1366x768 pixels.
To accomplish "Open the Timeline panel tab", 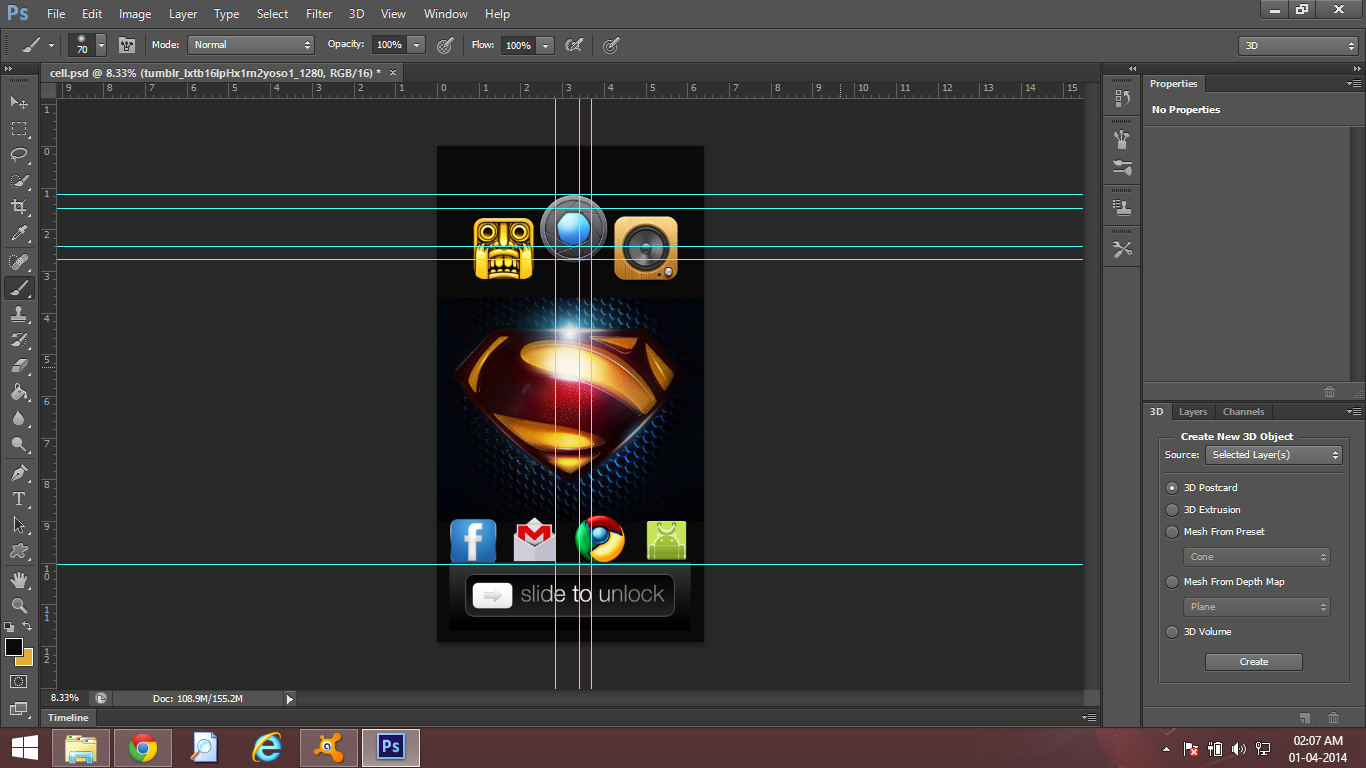I will tap(68, 718).
